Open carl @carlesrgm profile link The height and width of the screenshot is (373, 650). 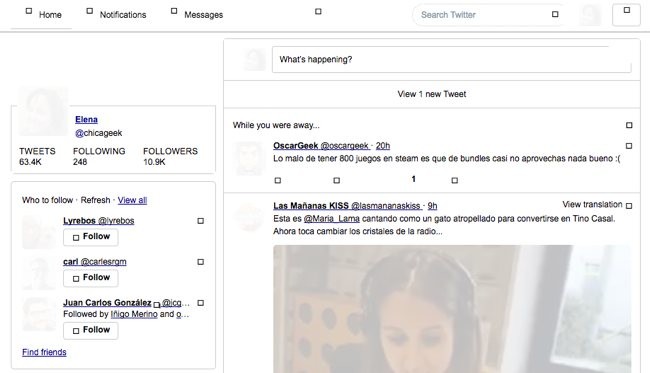point(95,262)
